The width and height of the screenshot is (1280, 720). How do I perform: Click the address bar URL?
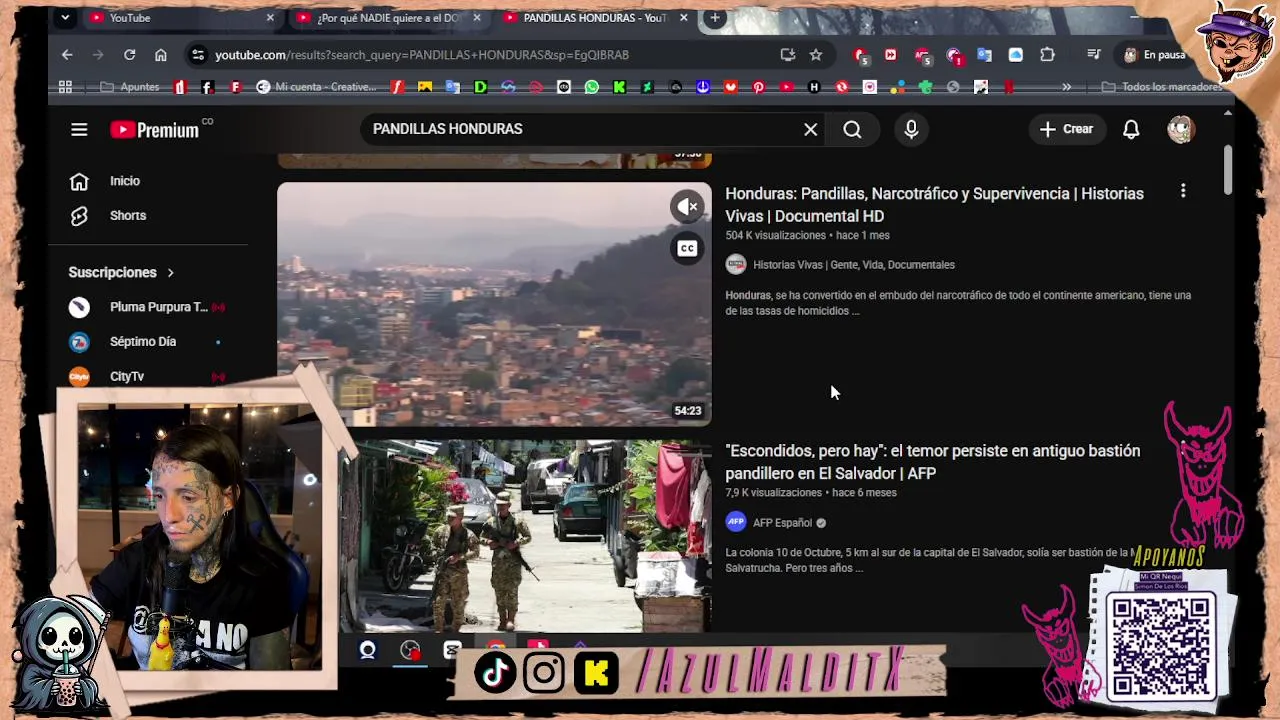pyautogui.click(x=422, y=55)
